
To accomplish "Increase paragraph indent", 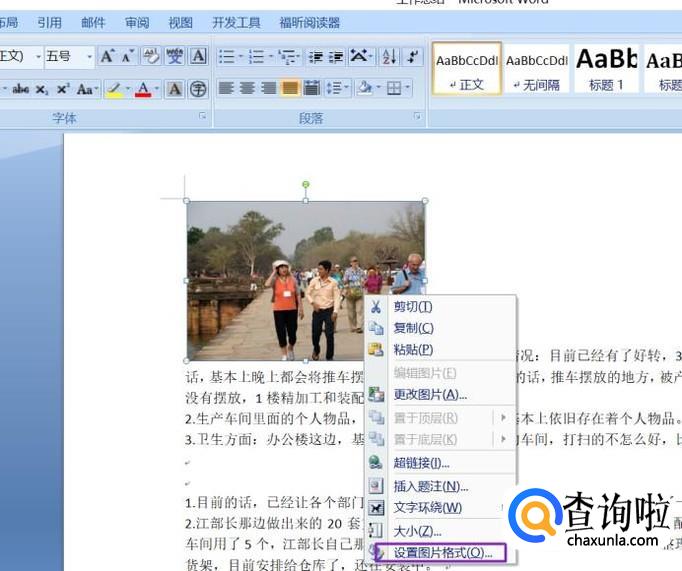I will pos(336,57).
